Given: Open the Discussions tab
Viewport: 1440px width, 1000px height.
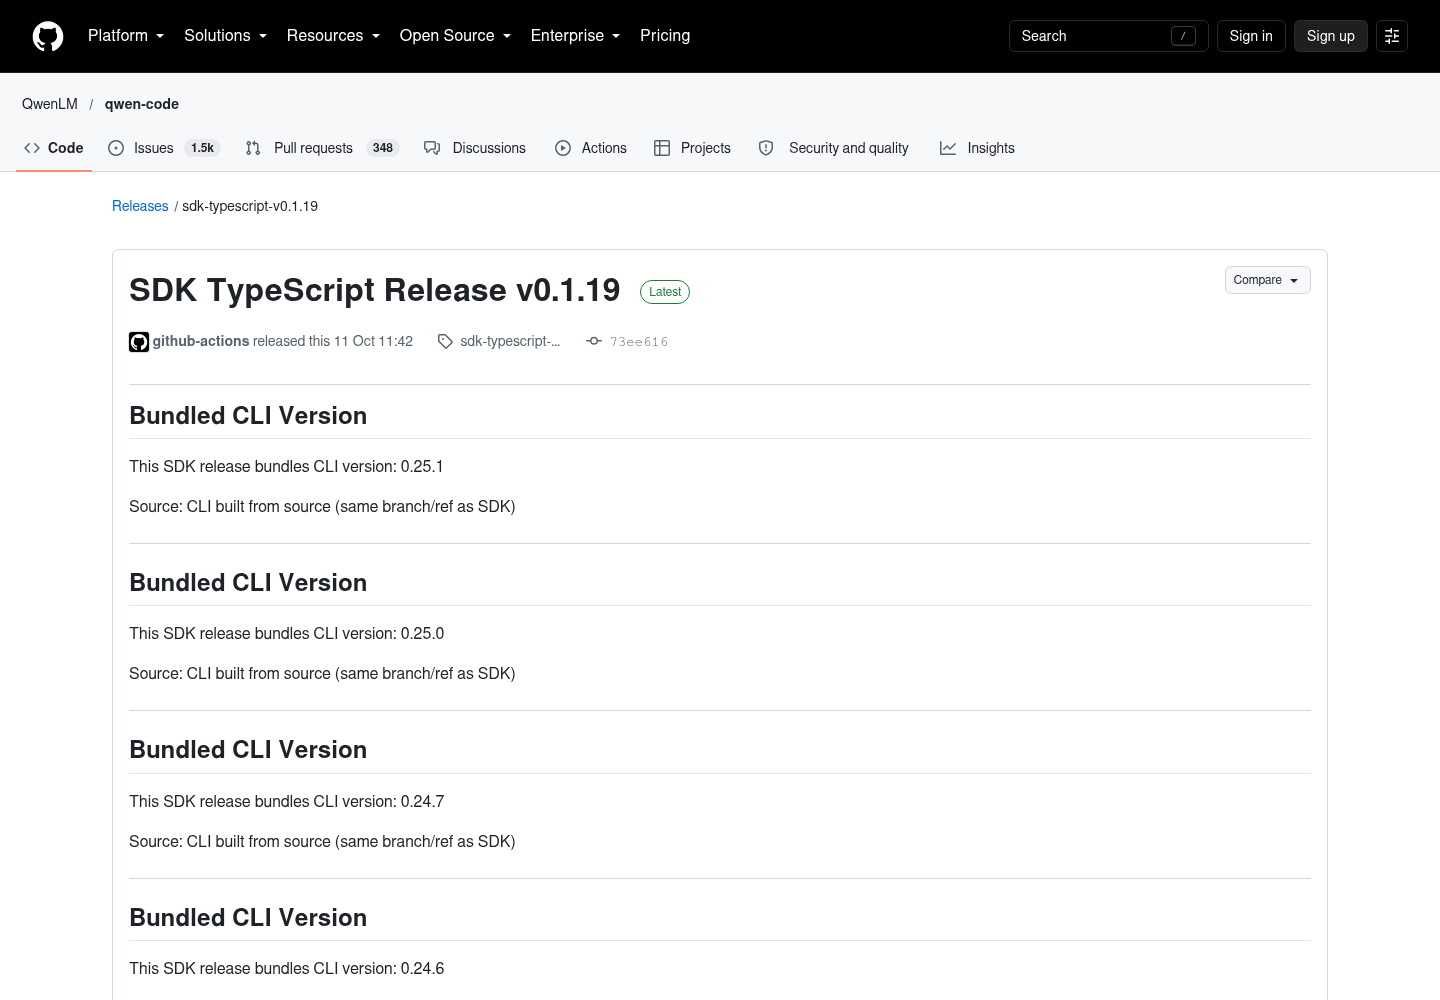Looking at the screenshot, I should [x=475, y=148].
